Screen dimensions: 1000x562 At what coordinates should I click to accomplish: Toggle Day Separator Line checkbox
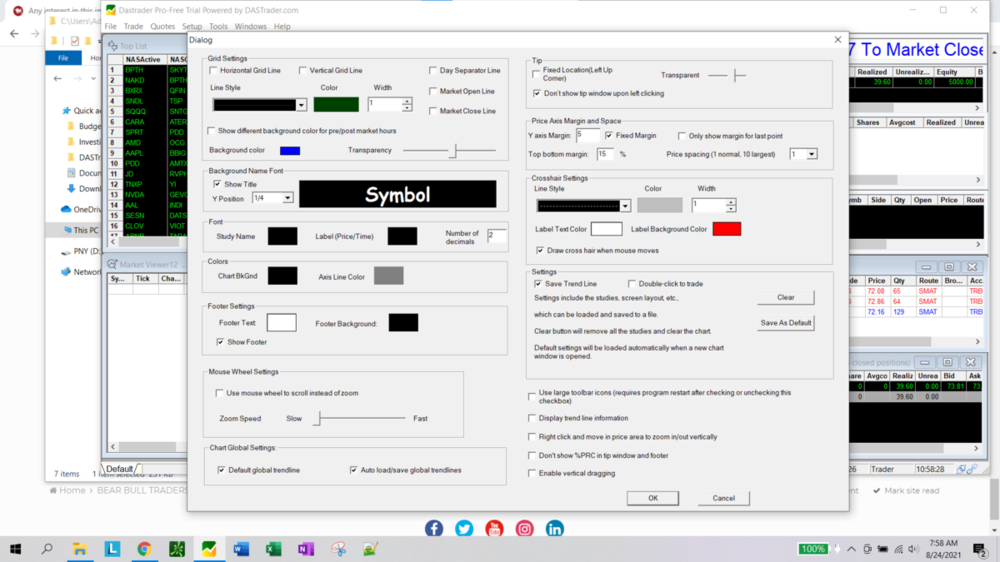433,70
